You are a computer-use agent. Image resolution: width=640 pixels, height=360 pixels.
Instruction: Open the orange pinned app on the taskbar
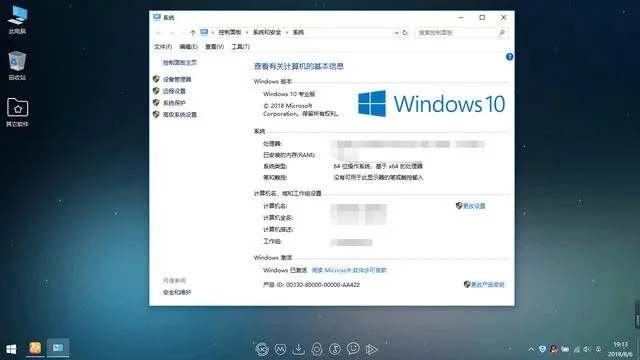pyautogui.click(x=35, y=348)
